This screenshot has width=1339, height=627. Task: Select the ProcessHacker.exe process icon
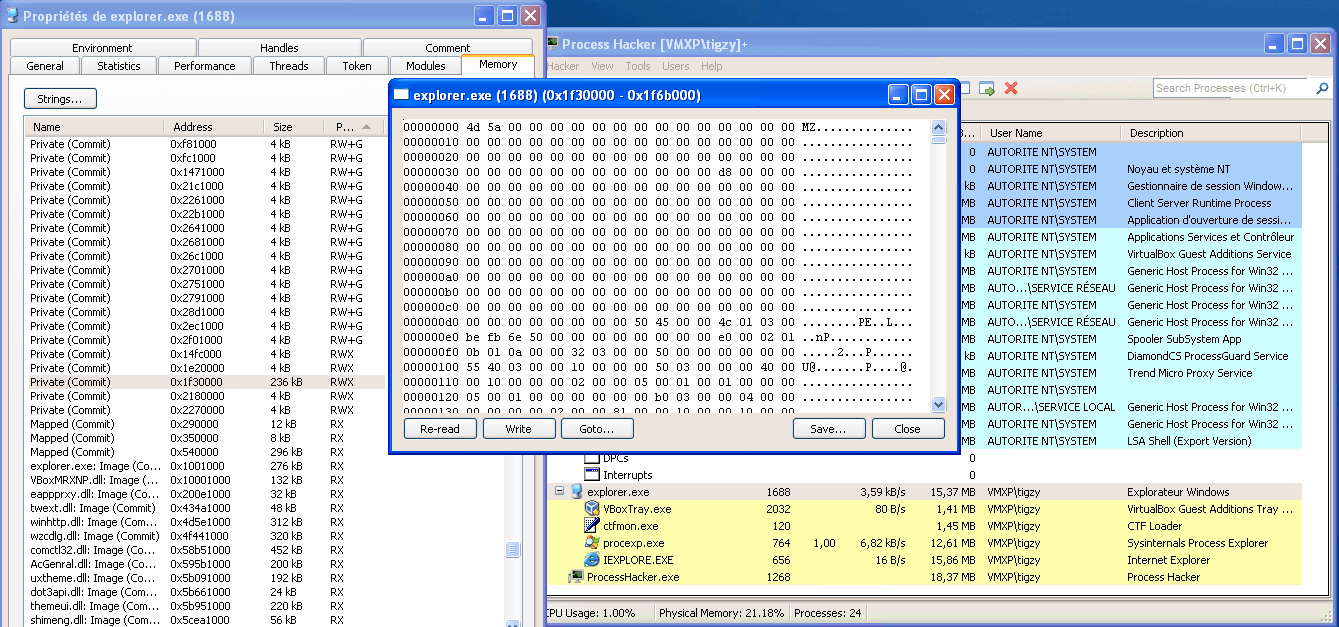point(575,577)
